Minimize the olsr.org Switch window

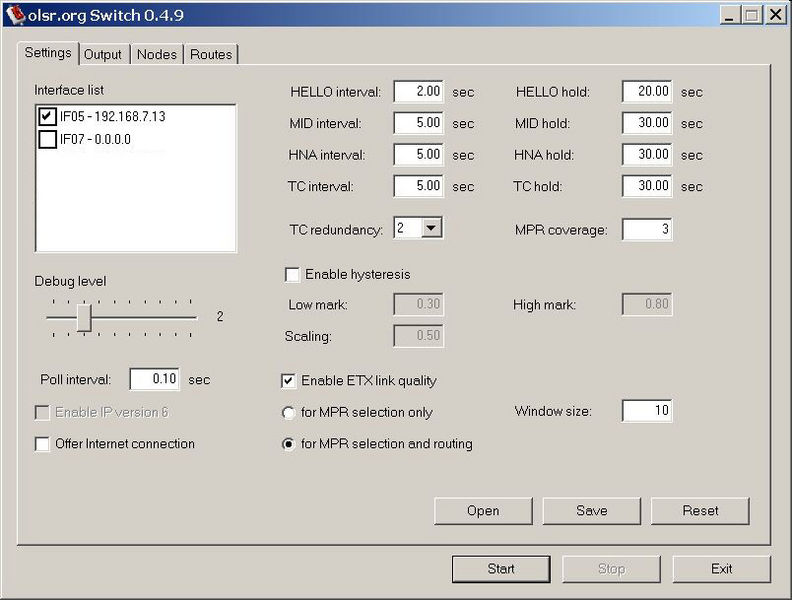pyautogui.click(x=729, y=15)
